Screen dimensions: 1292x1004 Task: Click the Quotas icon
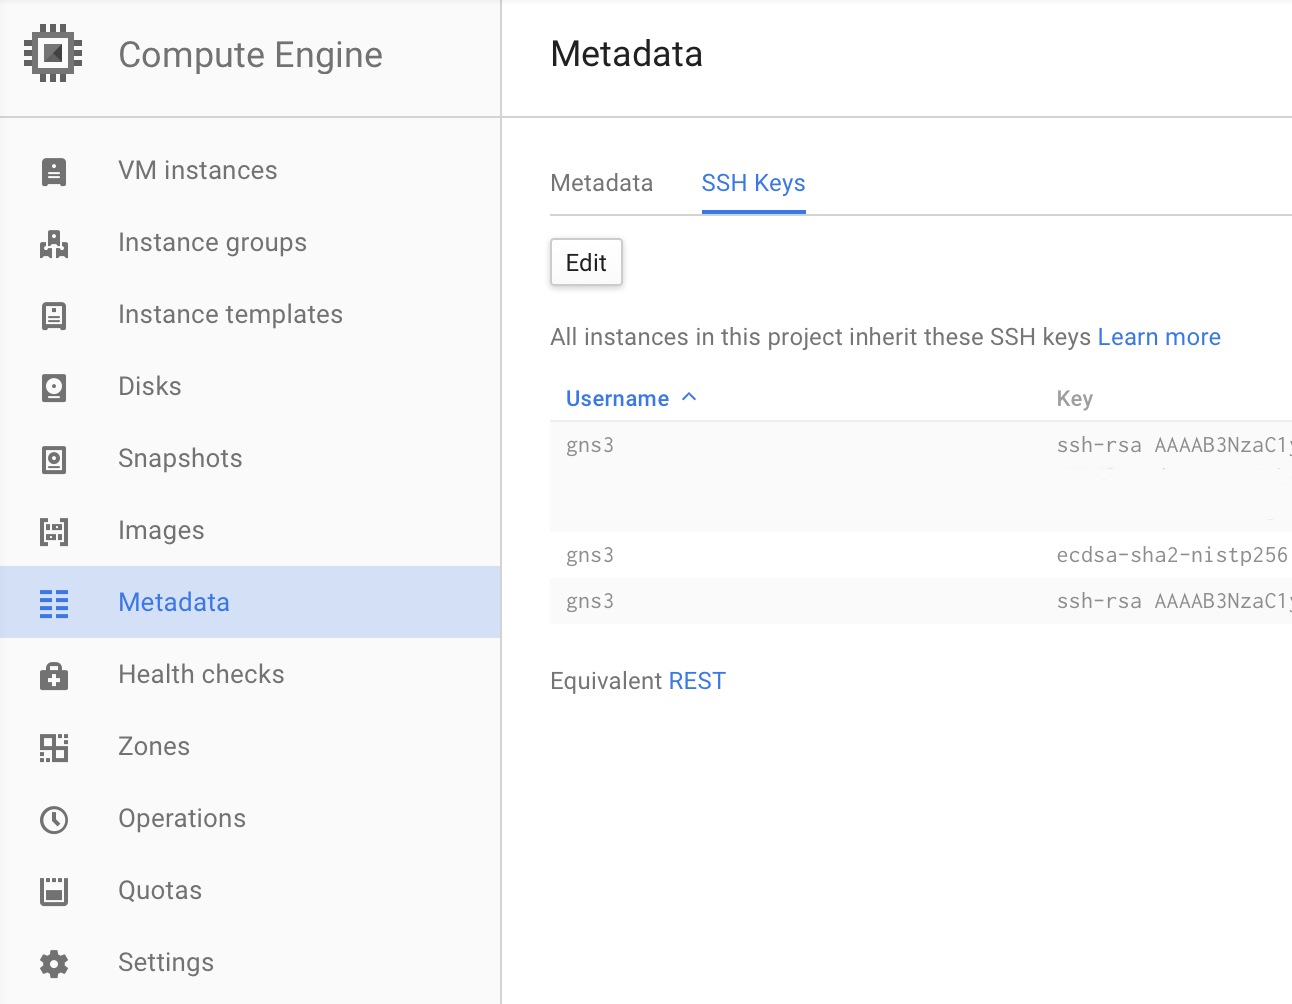tap(54, 891)
